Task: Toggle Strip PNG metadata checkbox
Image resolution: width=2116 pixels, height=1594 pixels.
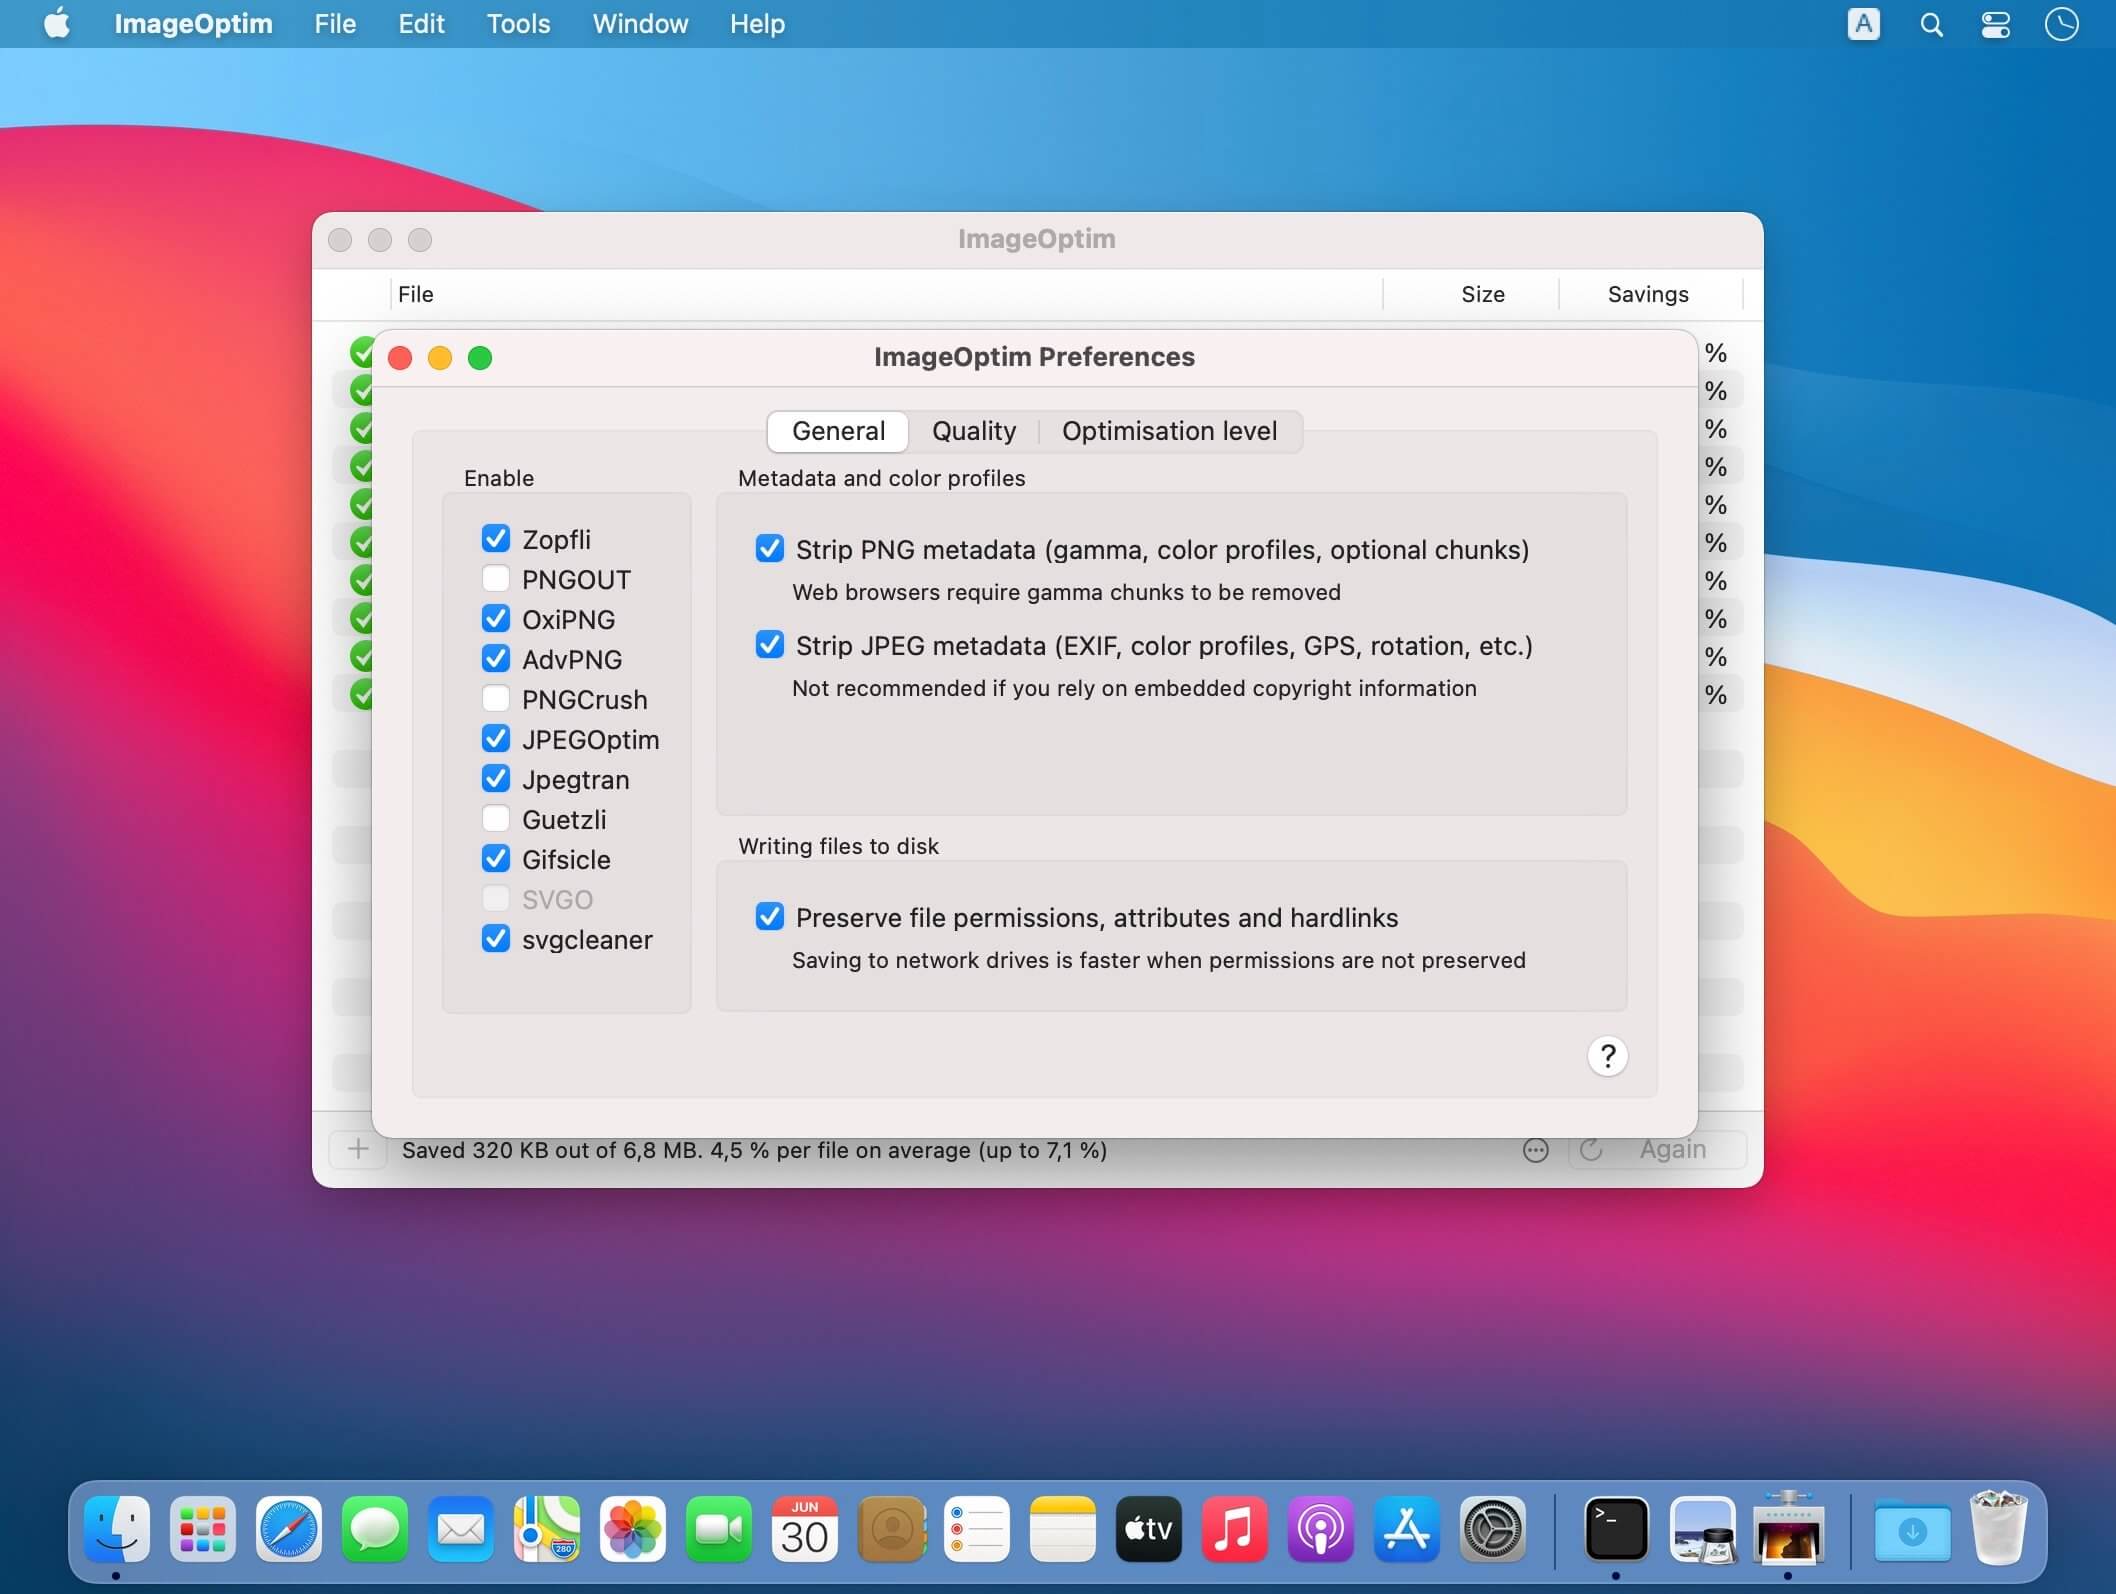Action: (x=770, y=549)
